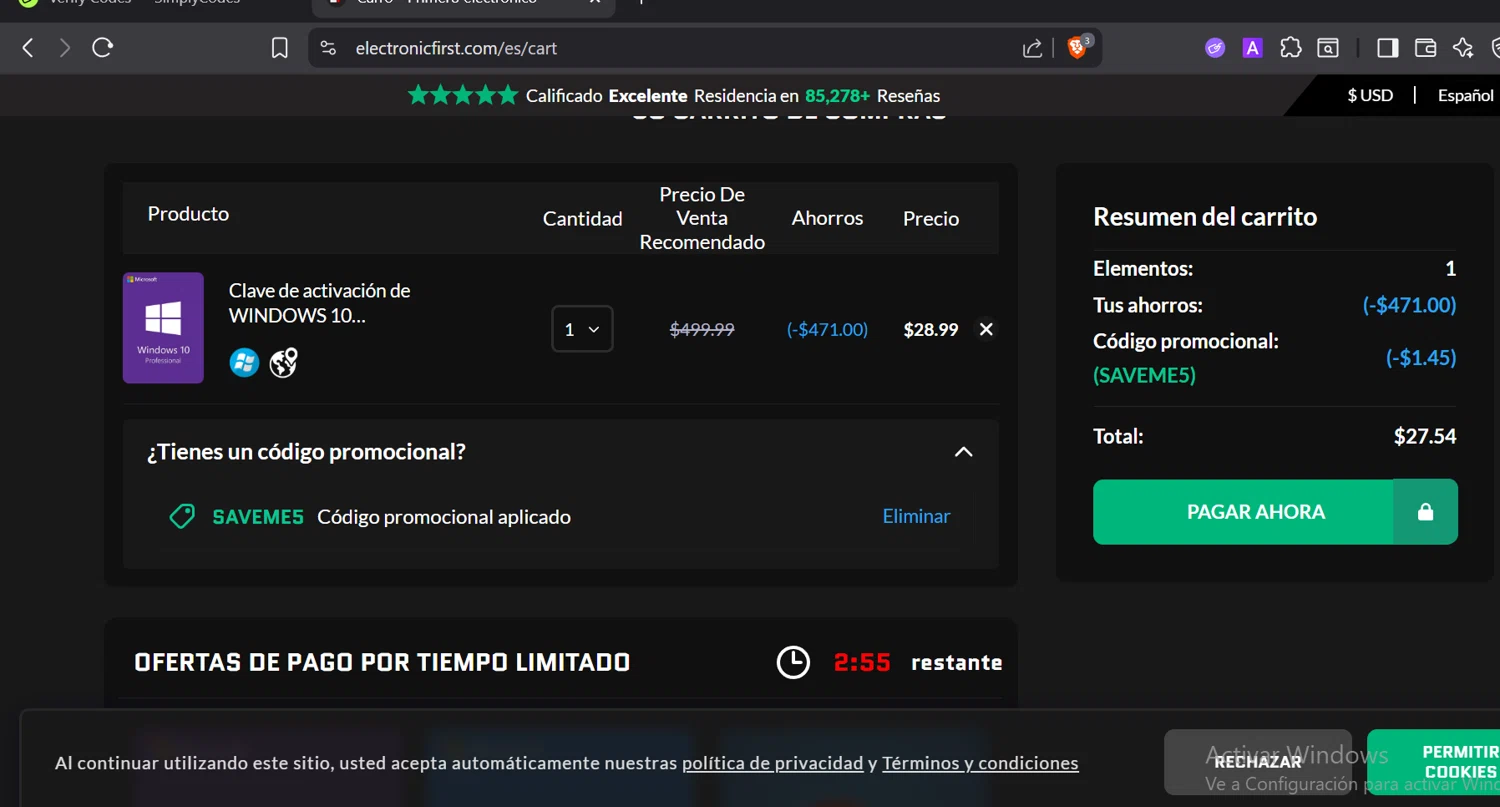Click the (SAVEME5) code in the cart summary
This screenshot has width=1500, height=807.
tap(1144, 375)
